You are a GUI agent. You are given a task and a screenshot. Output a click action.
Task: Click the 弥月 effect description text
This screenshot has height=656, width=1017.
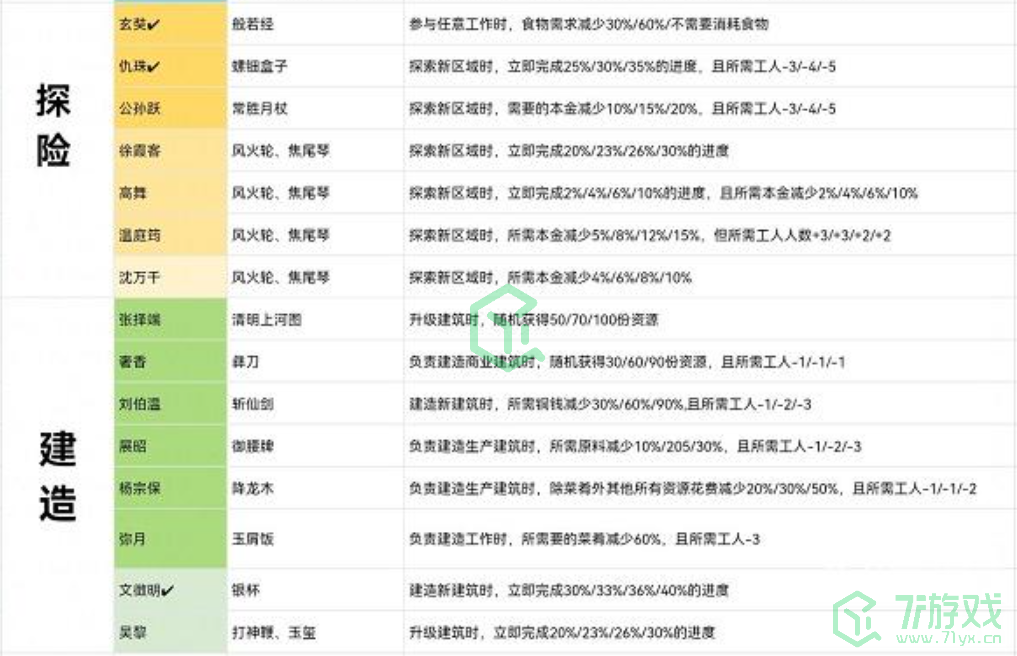pos(584,539)
